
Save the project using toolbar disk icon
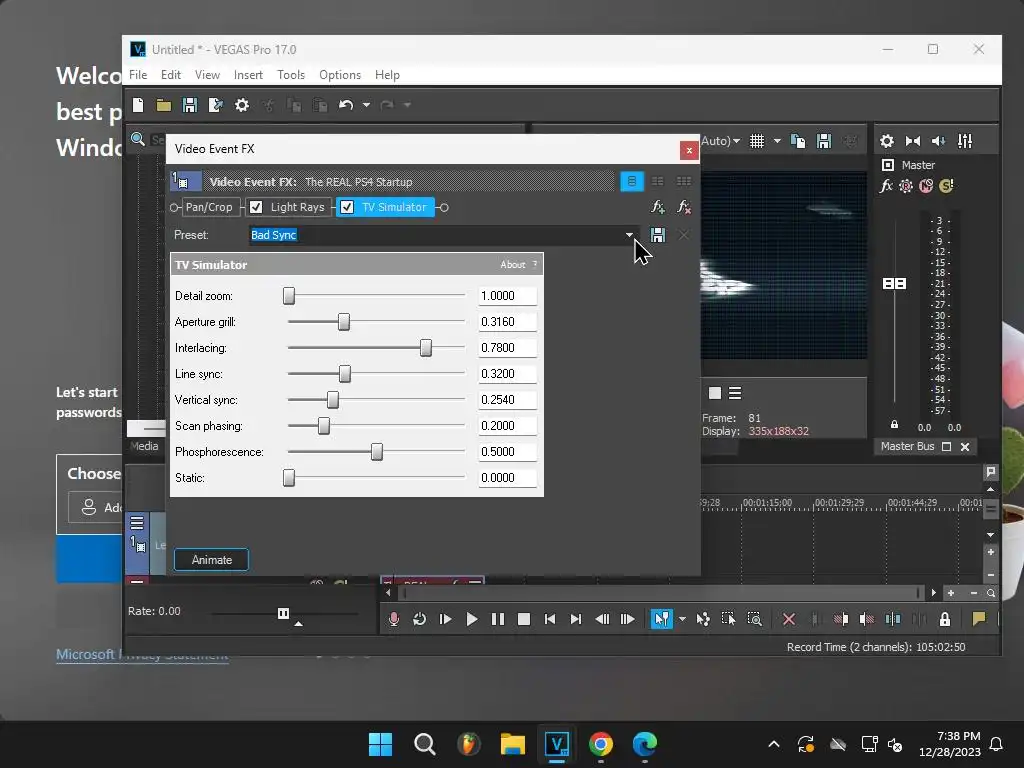pyautogui.click(x=189, y=105)
